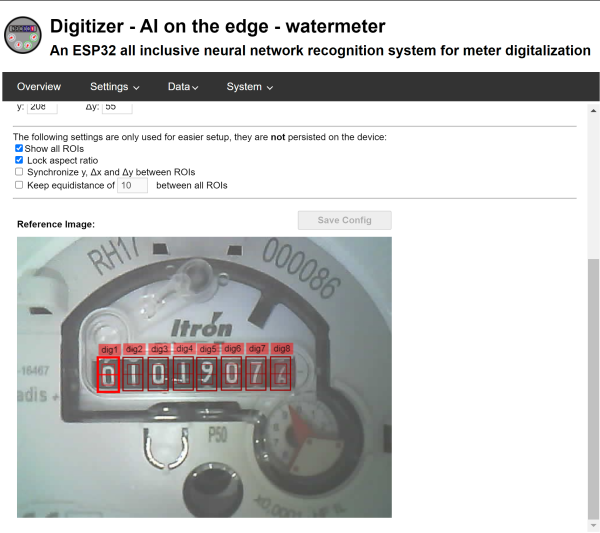600x533 pixels.
Task: Click the Save Config button
Action: [x=344, y=220]
